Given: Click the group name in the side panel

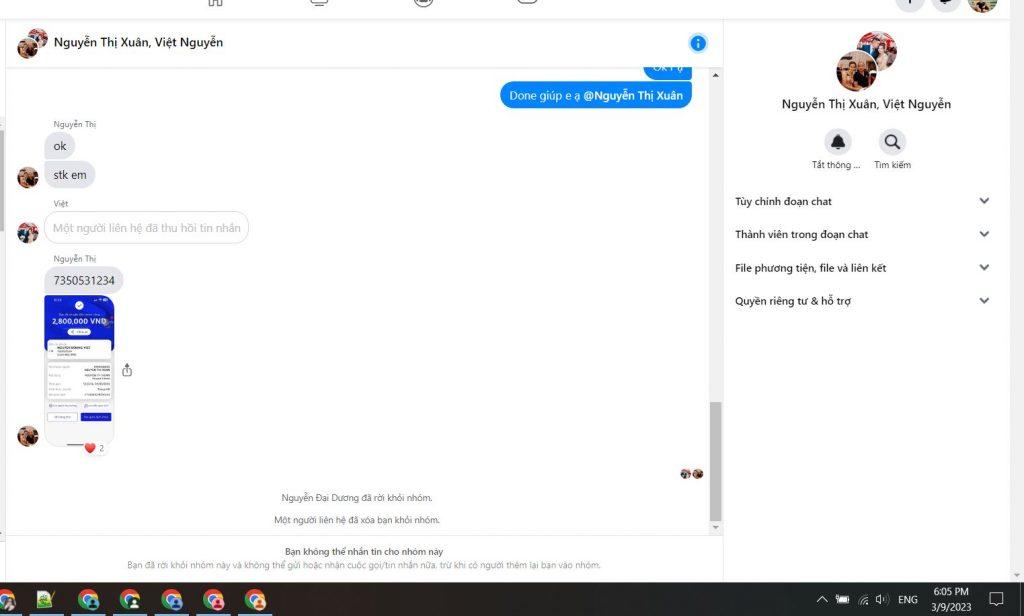Looking at the screenshot, I should pos(866,104).
